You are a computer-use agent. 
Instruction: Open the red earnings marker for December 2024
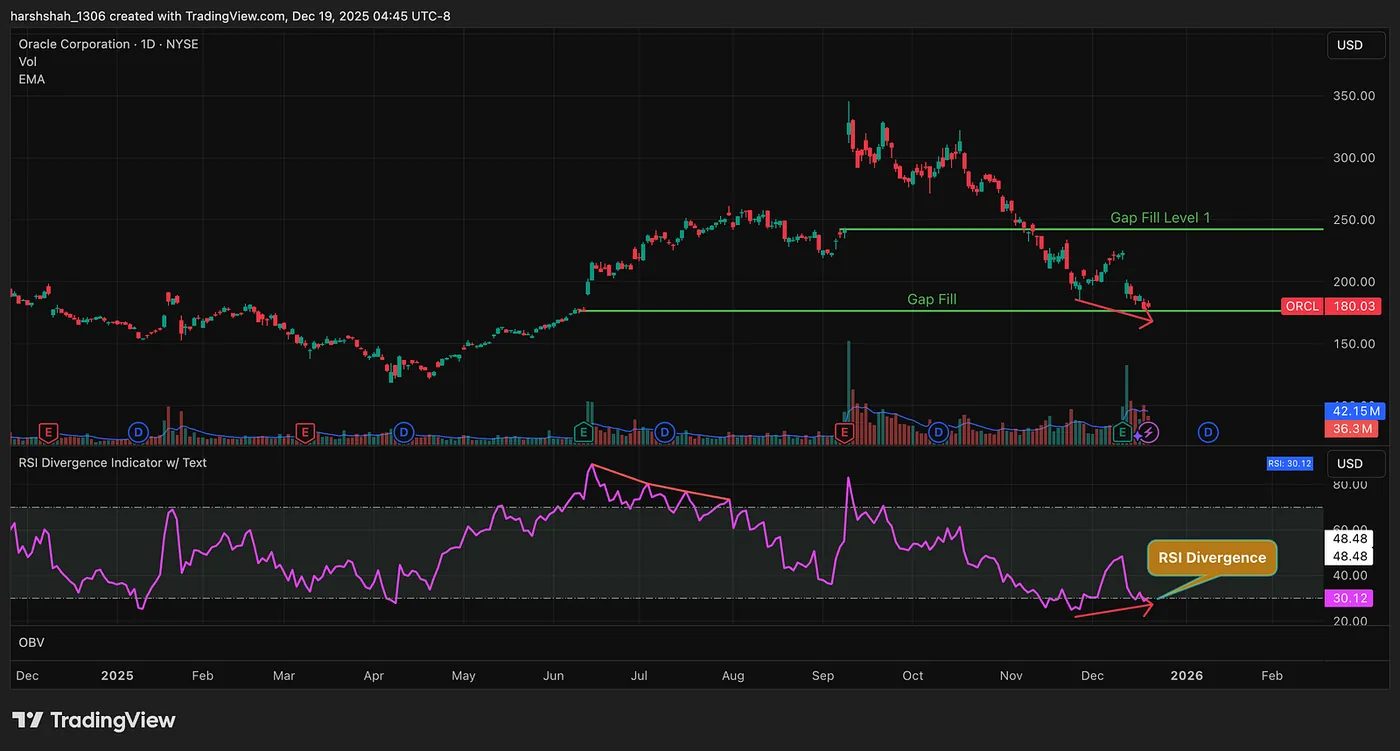pyautogui.click(x=46, y=432)
